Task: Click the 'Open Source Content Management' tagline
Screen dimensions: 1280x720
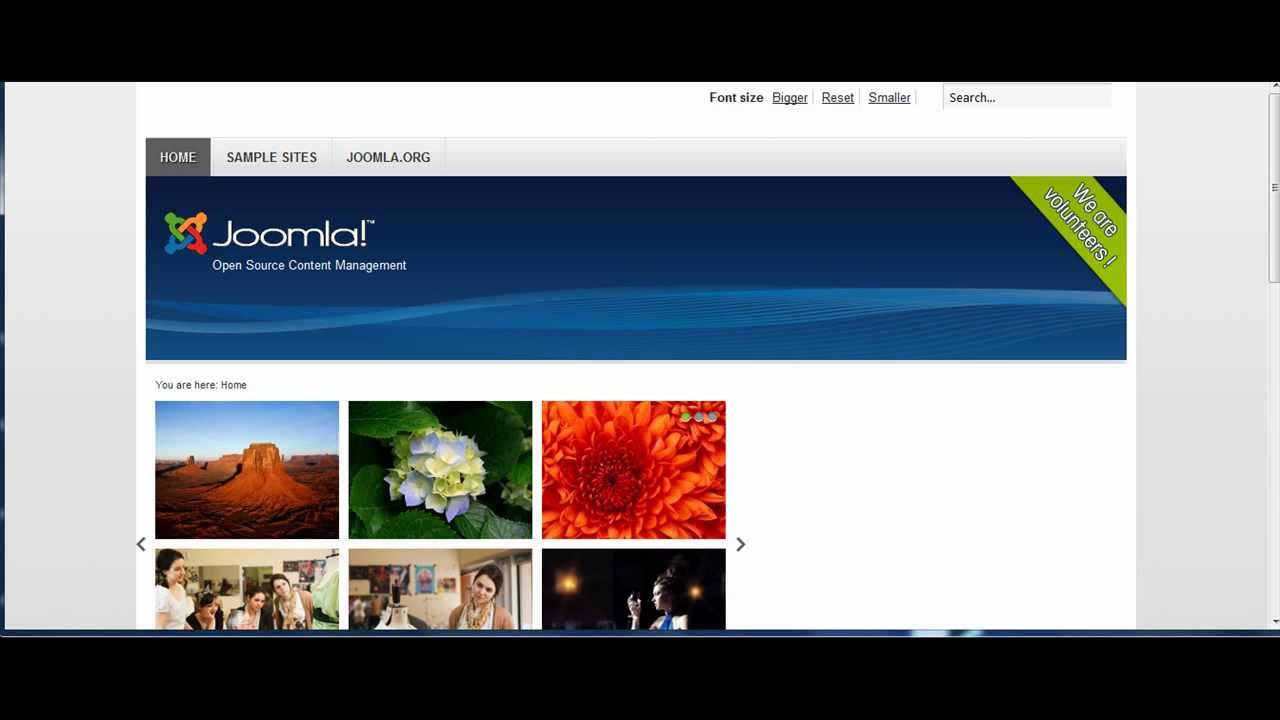Action: tap(309, 265)
